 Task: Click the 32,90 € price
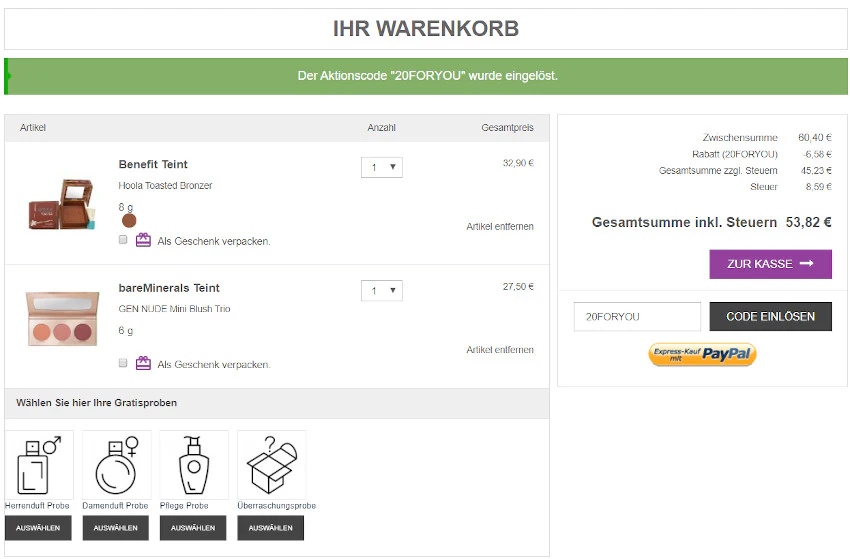click(x=518, y=163)
